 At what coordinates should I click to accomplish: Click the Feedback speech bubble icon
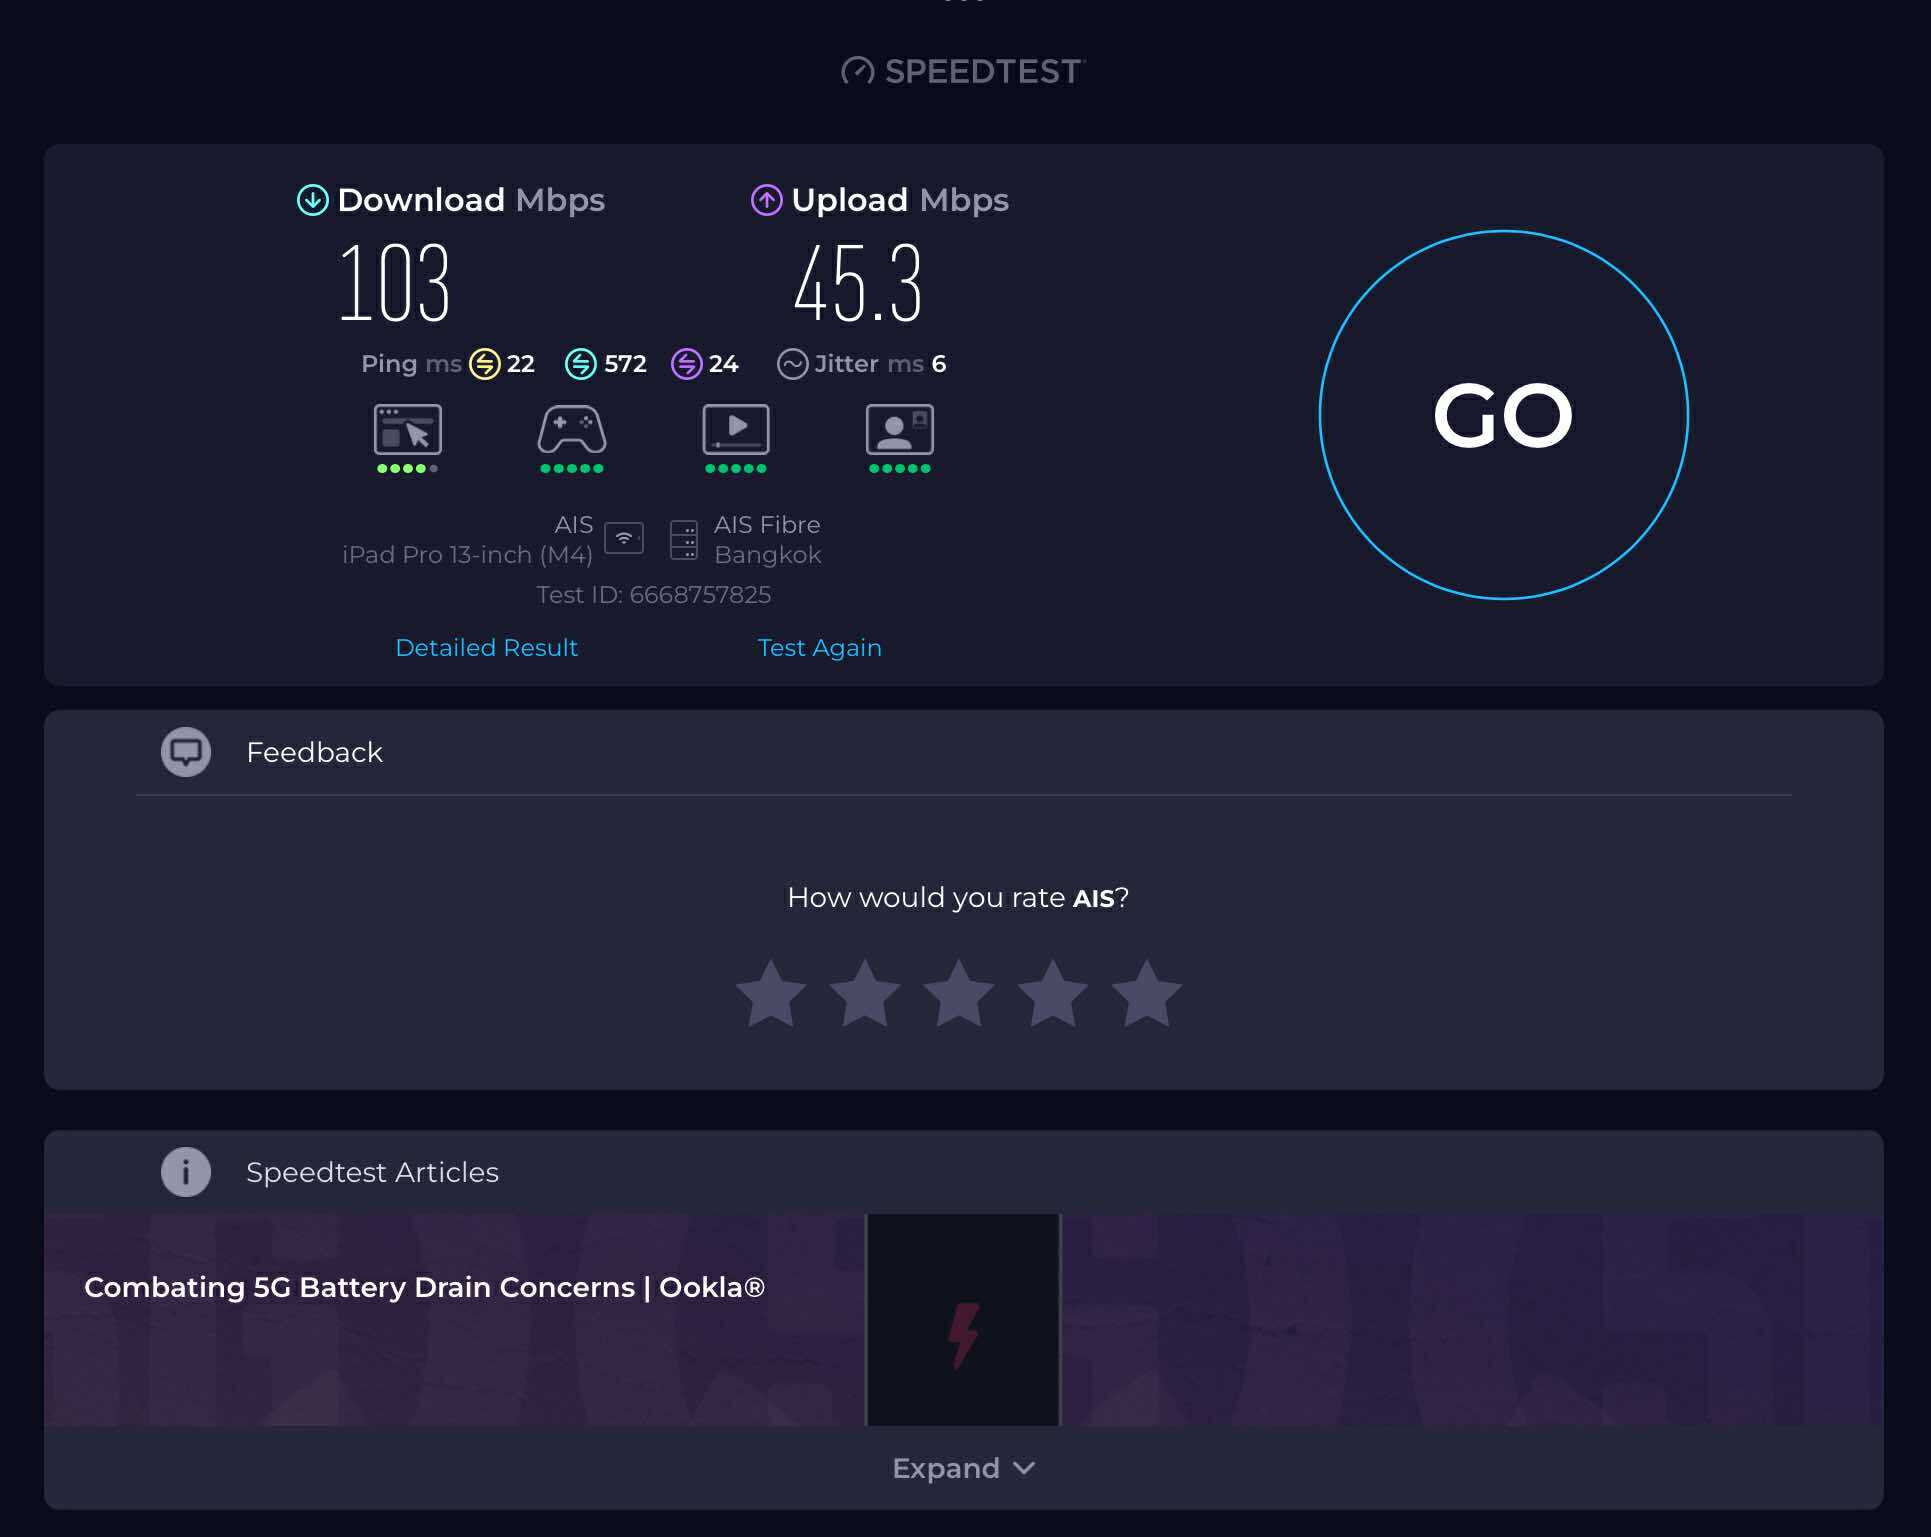186,752
